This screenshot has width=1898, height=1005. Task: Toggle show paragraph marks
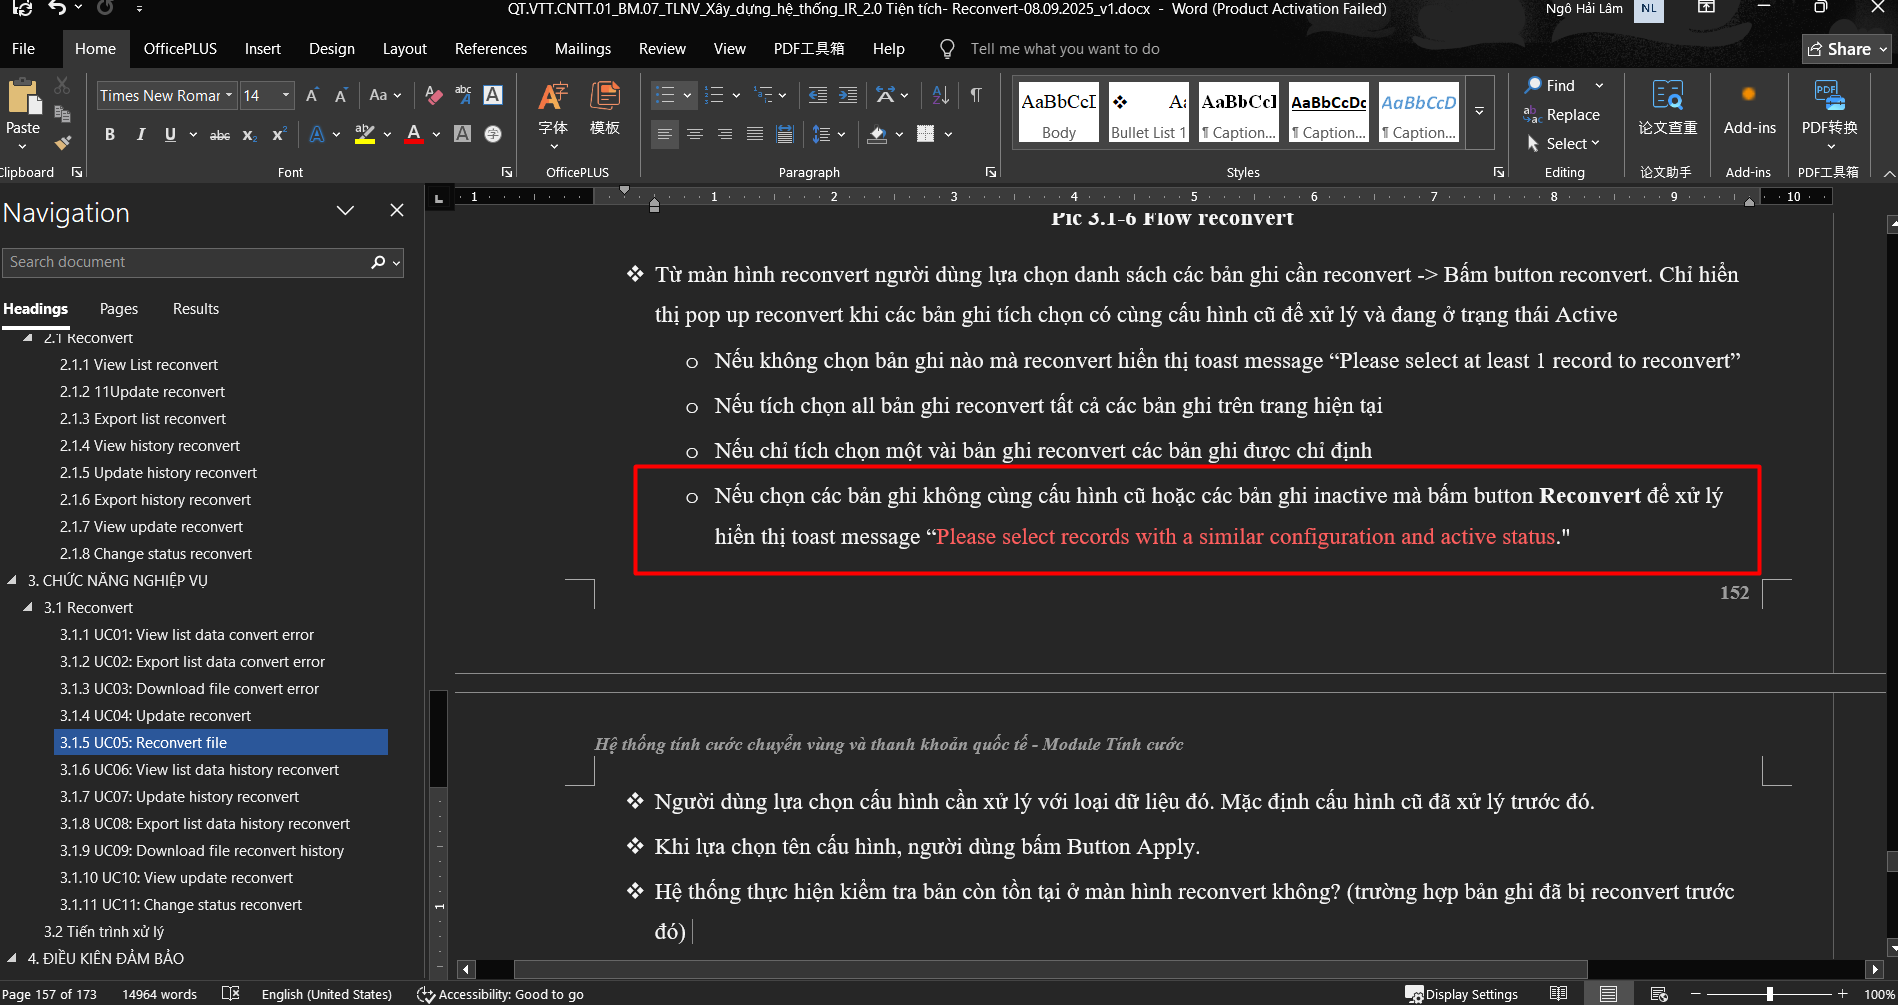click(975, 96)
